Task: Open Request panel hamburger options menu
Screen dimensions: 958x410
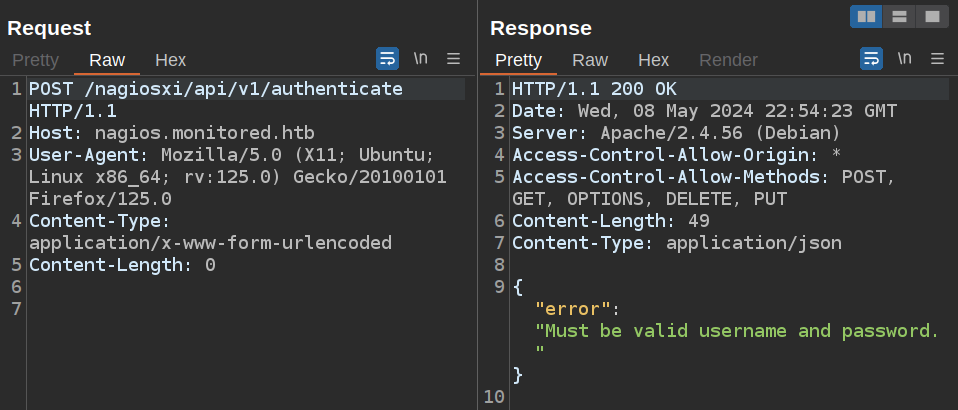Action: [453, 58]
